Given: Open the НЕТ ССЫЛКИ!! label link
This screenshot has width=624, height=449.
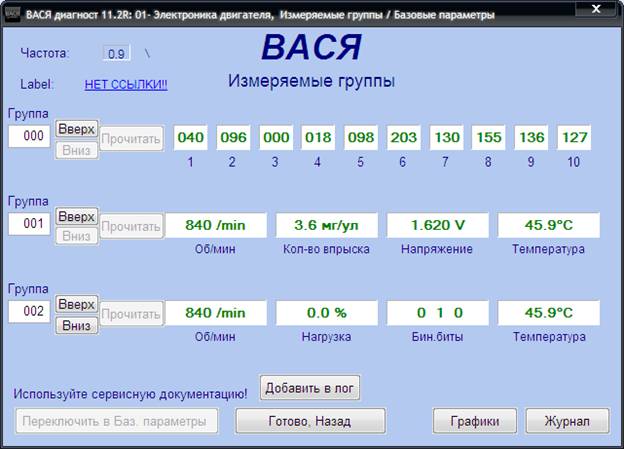Looking at the screenshot, I should [126, 84].
